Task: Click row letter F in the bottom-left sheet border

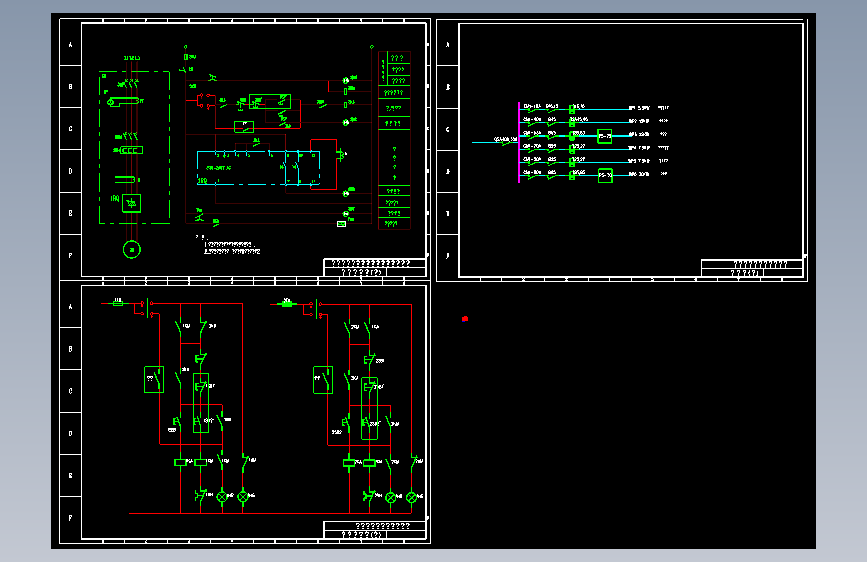Action: point(70,518)
